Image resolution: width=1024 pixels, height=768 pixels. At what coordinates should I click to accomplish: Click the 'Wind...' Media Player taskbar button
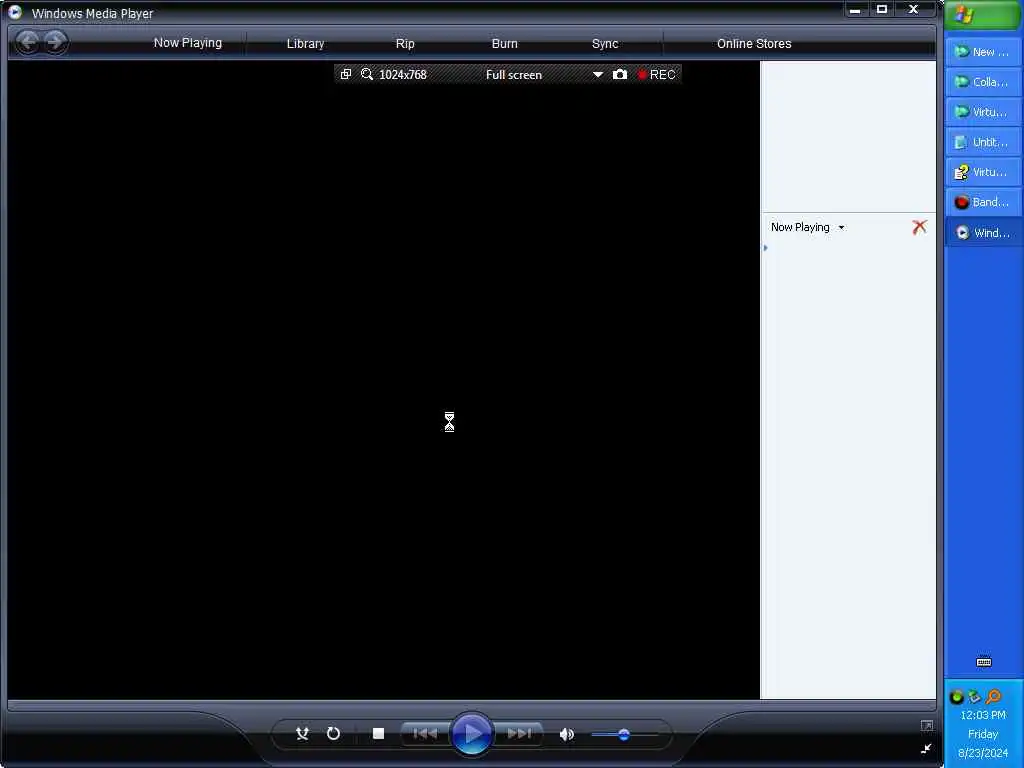983,232
